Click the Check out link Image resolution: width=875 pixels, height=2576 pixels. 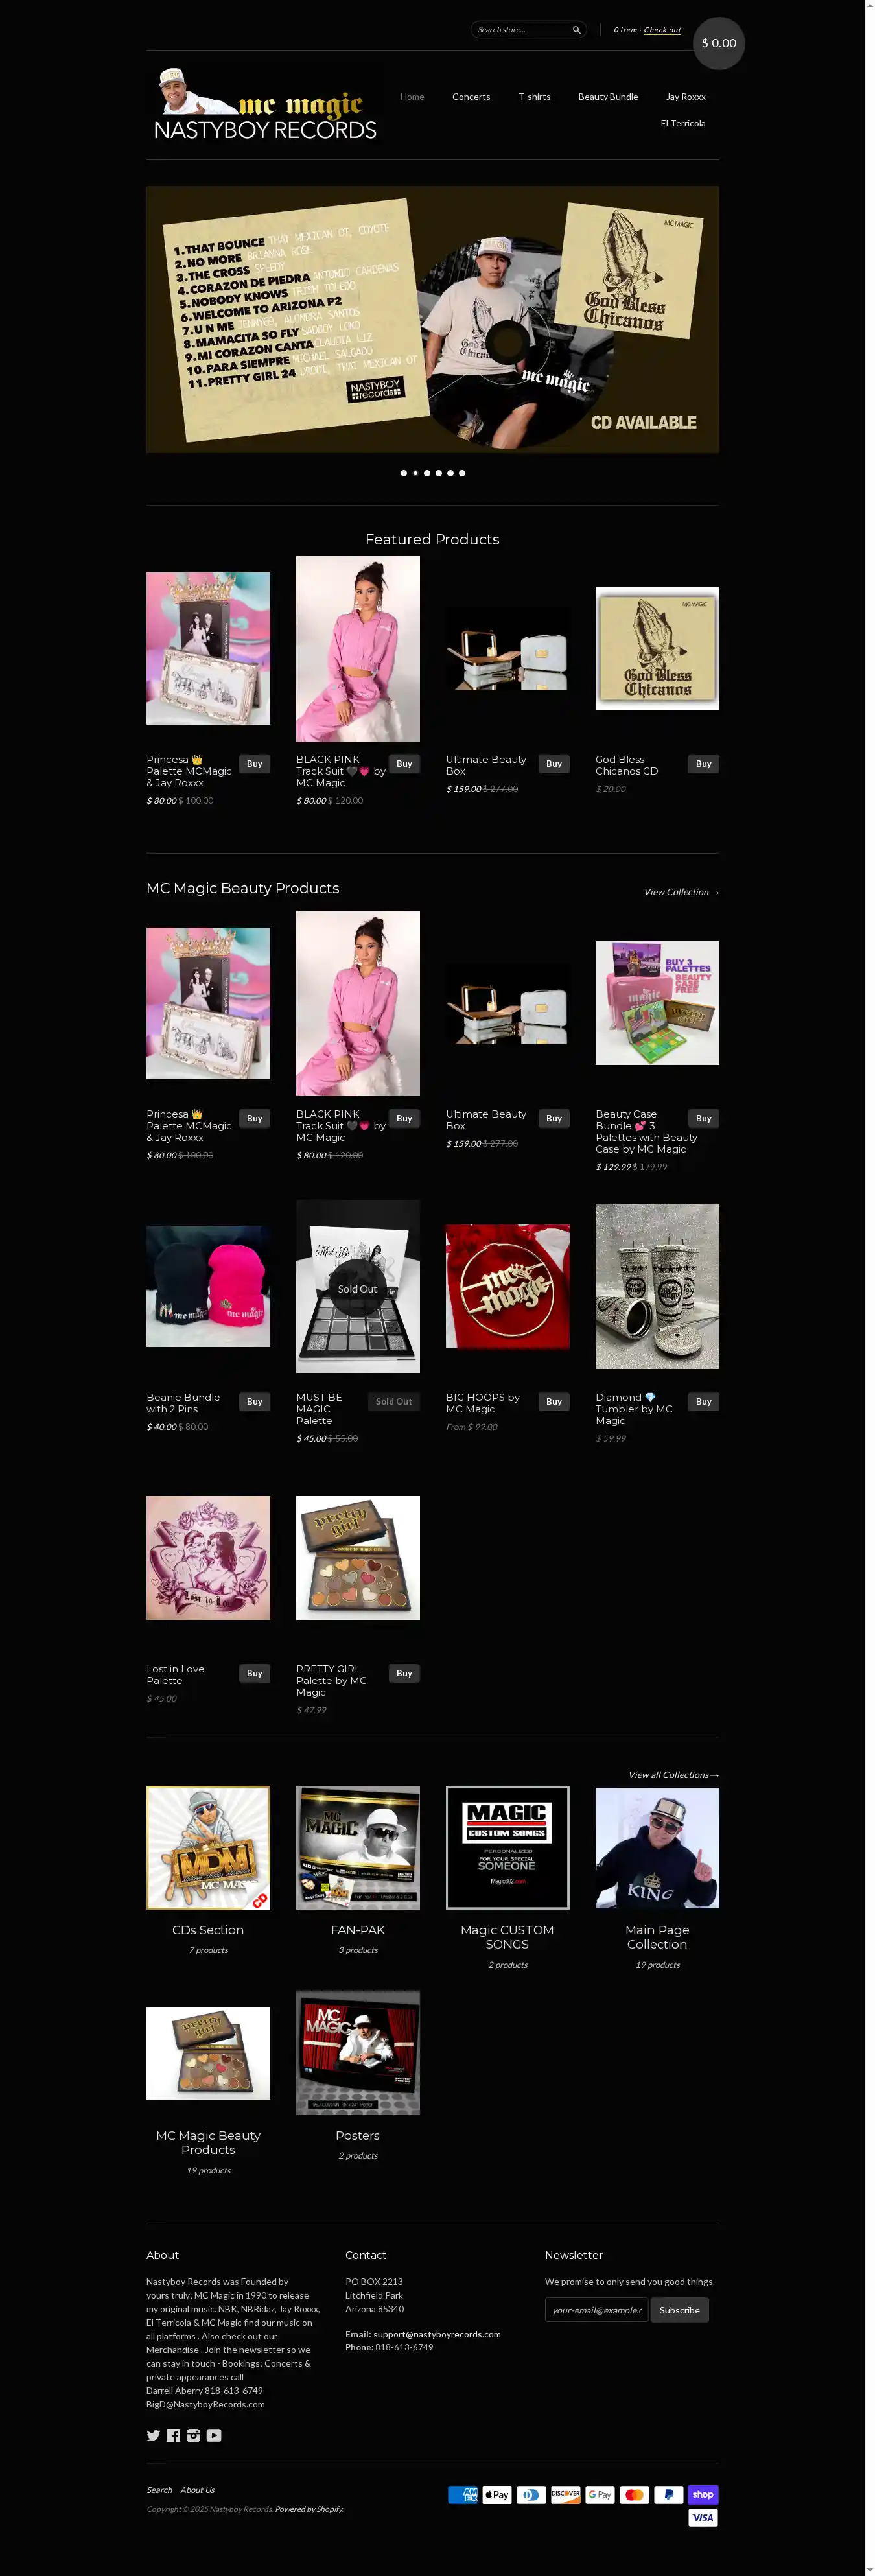click(x=662, y=30)
